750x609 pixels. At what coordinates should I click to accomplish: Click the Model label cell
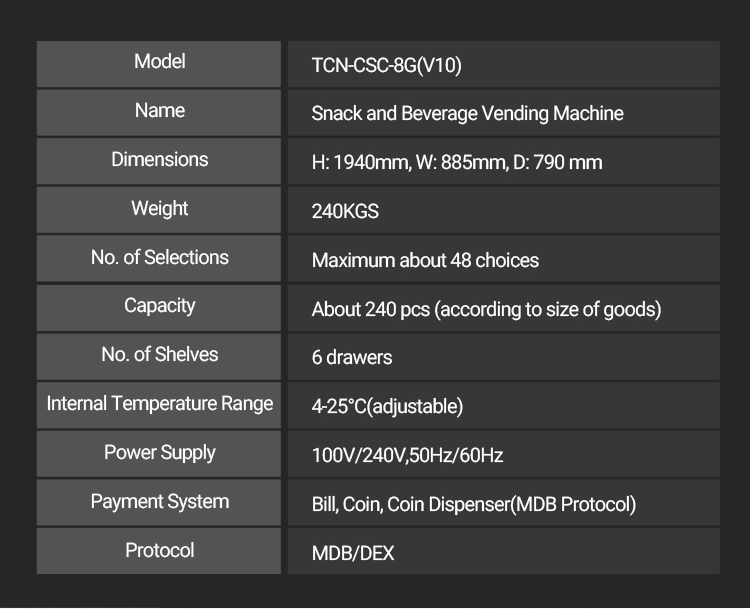point(160,62)
